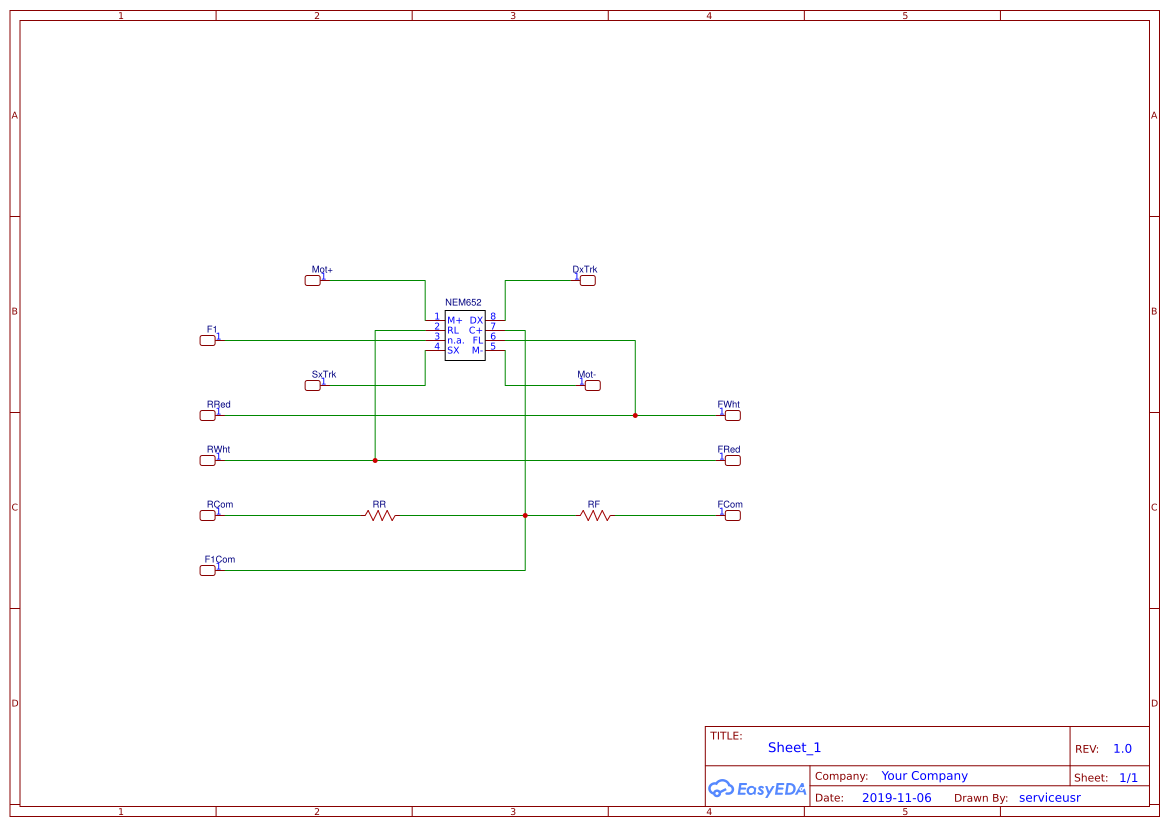Select the REV 1.0 text
The image size is (1171, 827).
click(1112, 748)
